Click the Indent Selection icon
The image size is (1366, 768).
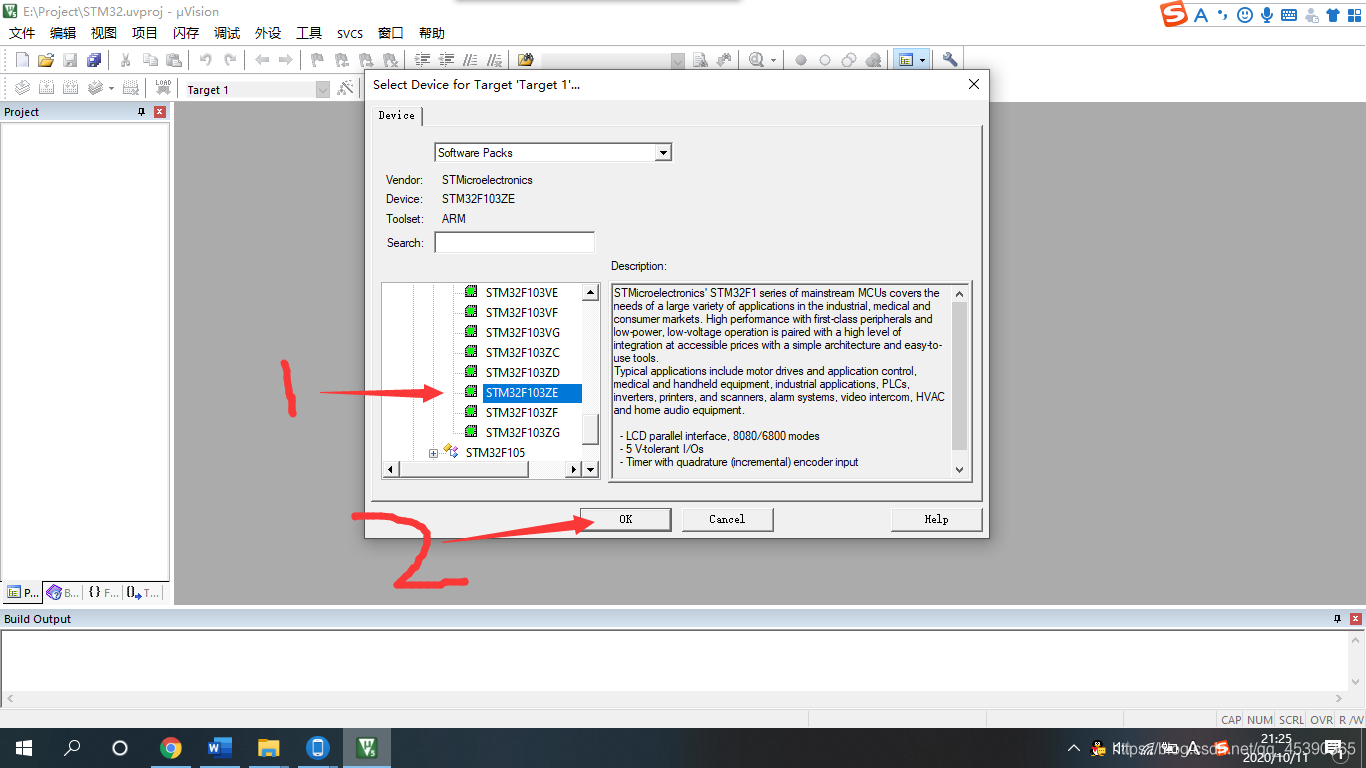pyautogui.click(x=422, y=60)
